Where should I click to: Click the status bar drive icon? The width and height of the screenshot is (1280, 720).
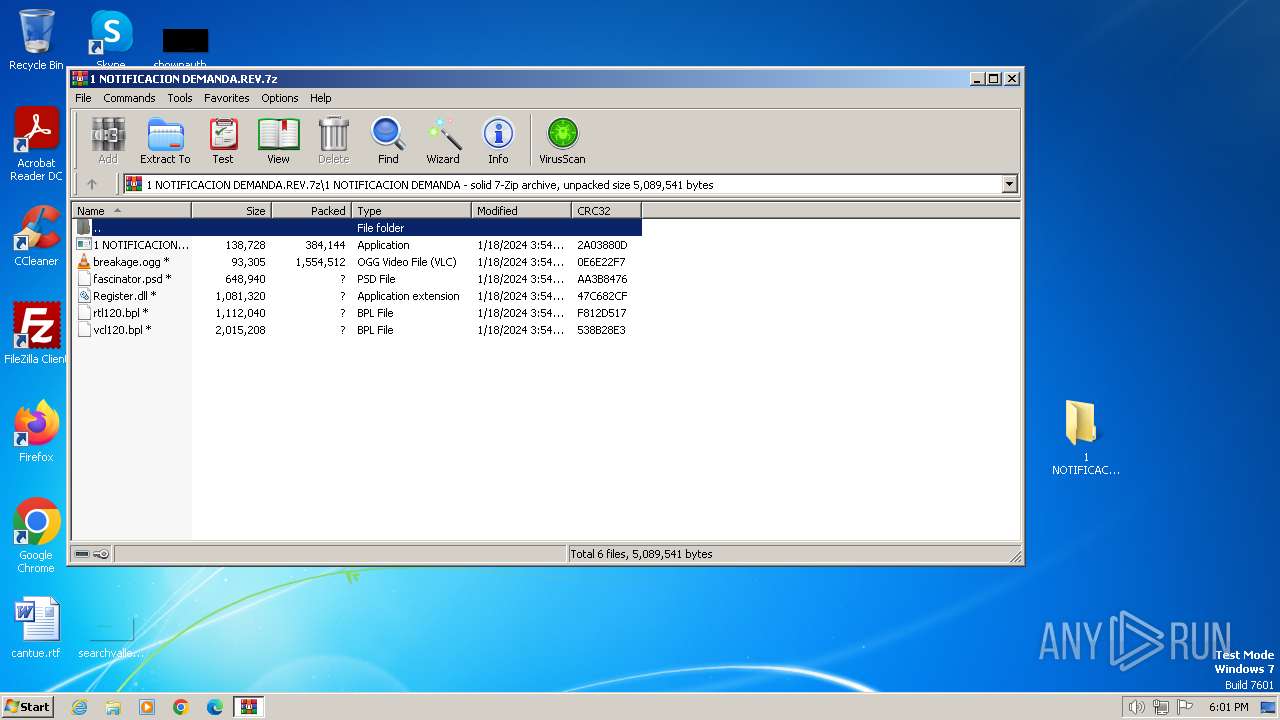coord(82,554)
